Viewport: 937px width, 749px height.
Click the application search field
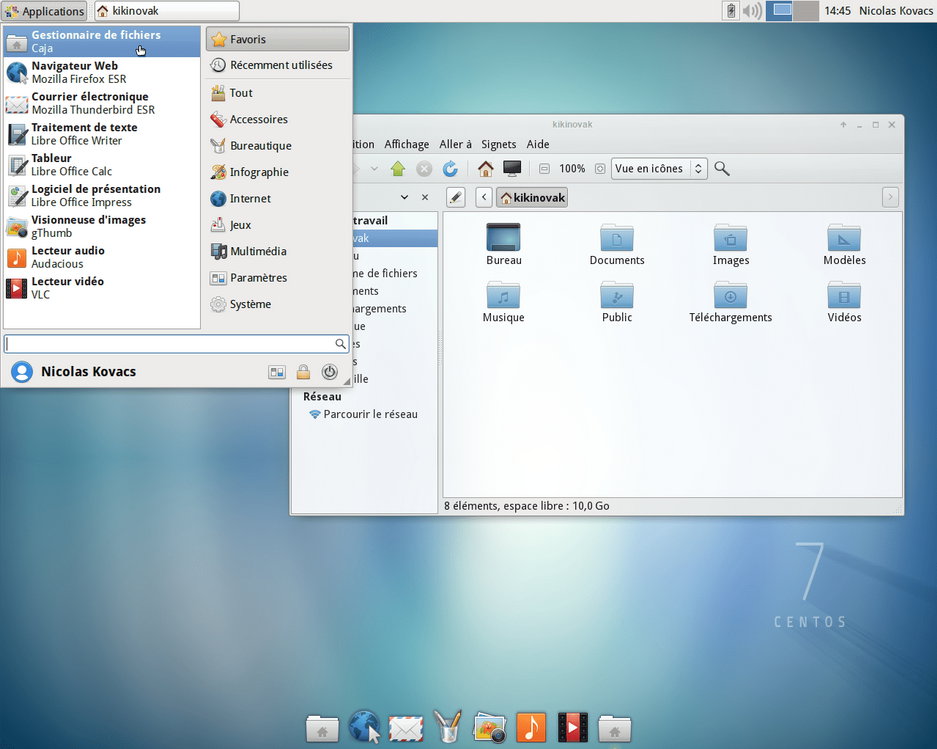[x=176, y=344]
